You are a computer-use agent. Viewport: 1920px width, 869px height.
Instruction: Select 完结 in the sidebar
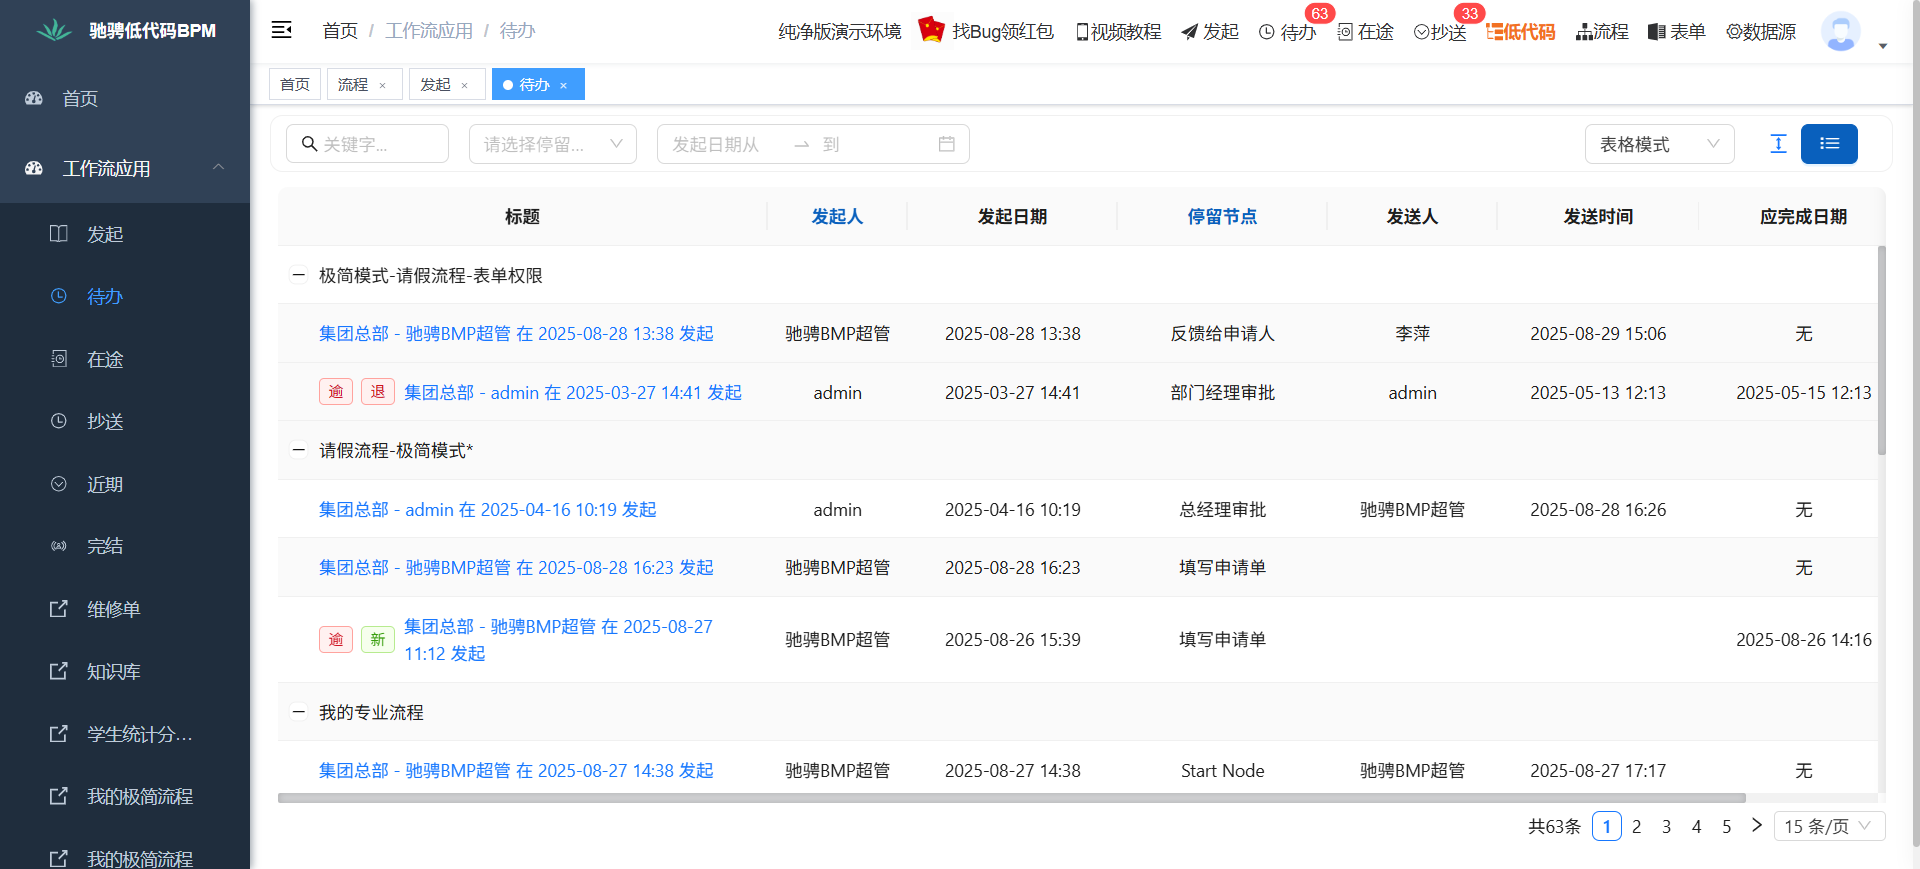coord(125,546)
